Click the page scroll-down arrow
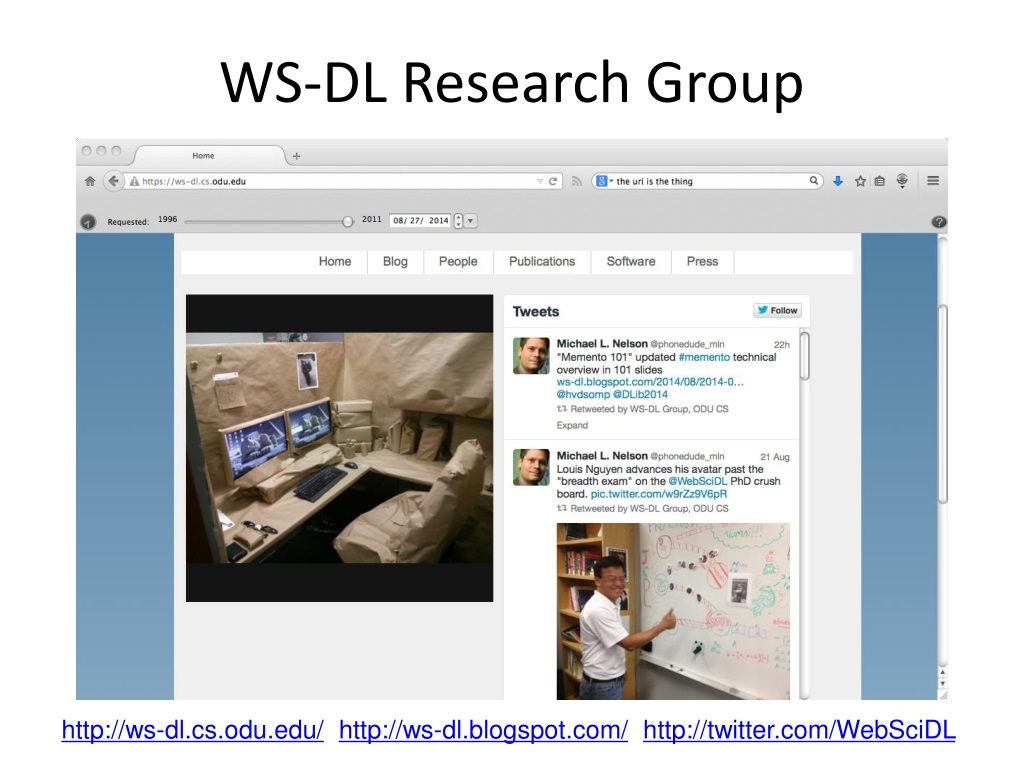Viewport: 1024px width, 768px height. pos(942,684)
